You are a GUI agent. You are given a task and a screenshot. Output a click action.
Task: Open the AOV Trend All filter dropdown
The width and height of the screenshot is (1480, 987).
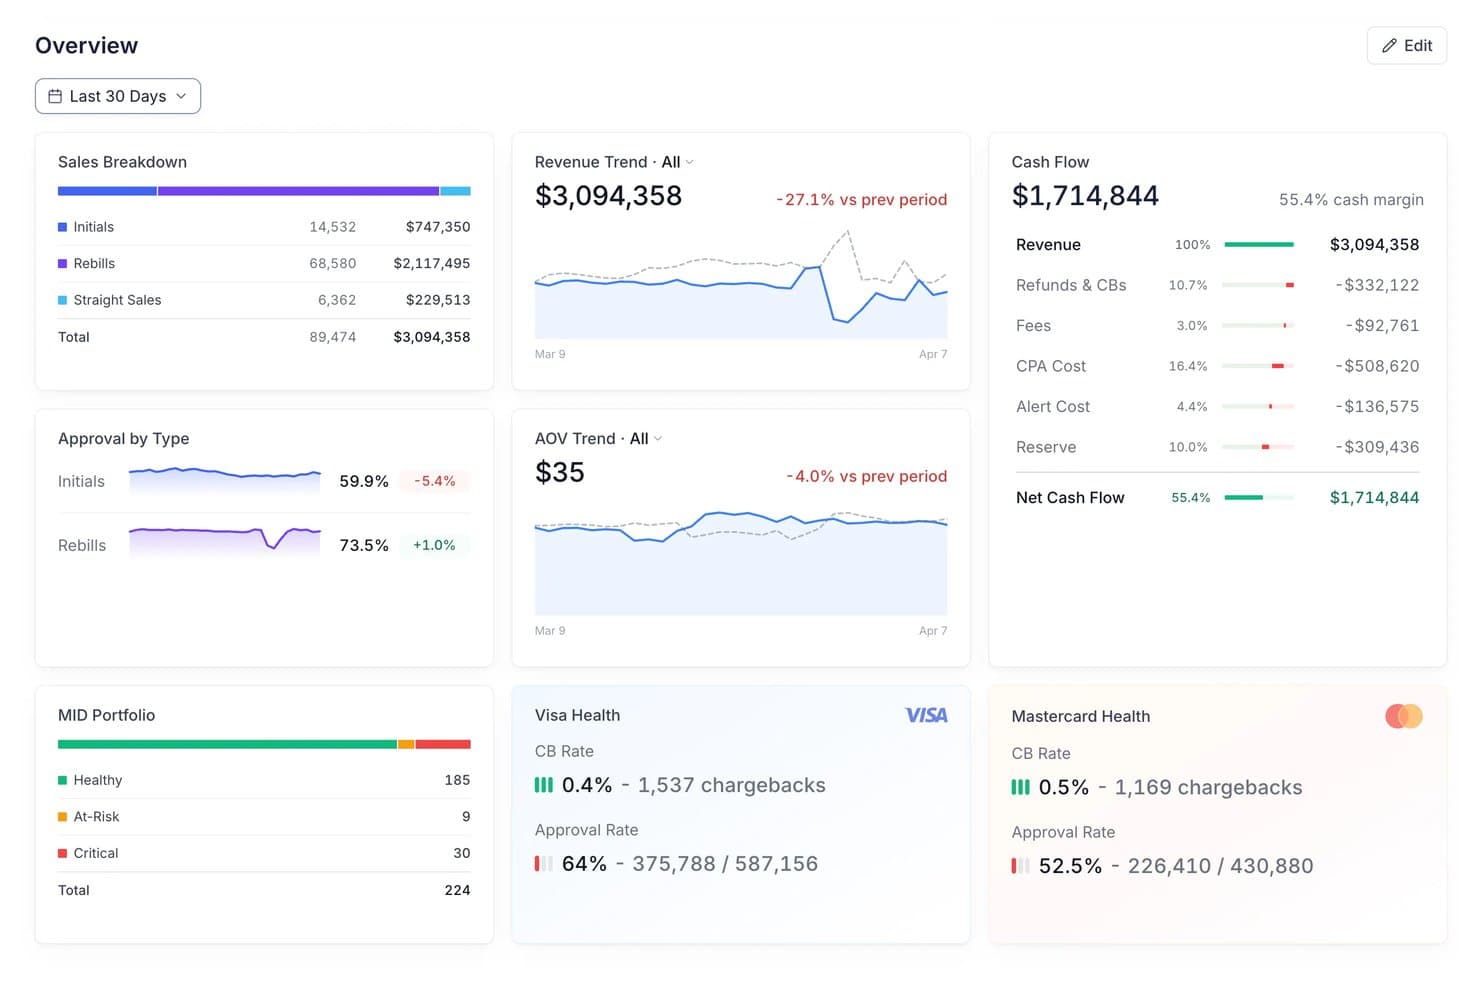(x=646, y=439)
